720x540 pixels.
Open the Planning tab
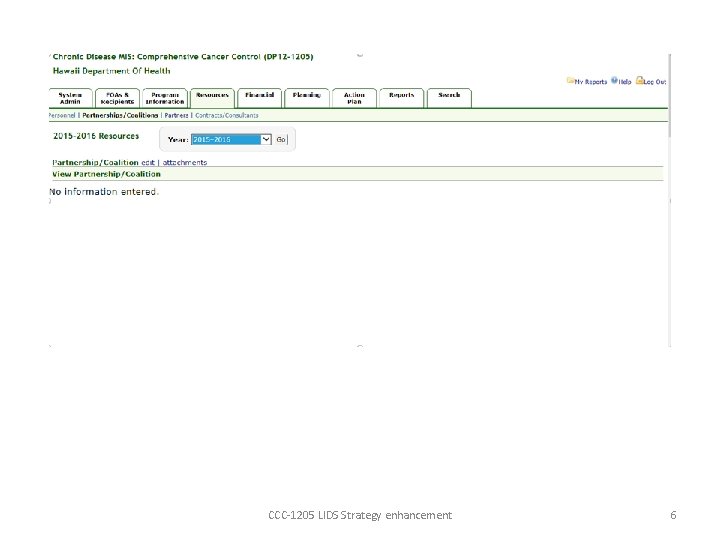[306, 98]
